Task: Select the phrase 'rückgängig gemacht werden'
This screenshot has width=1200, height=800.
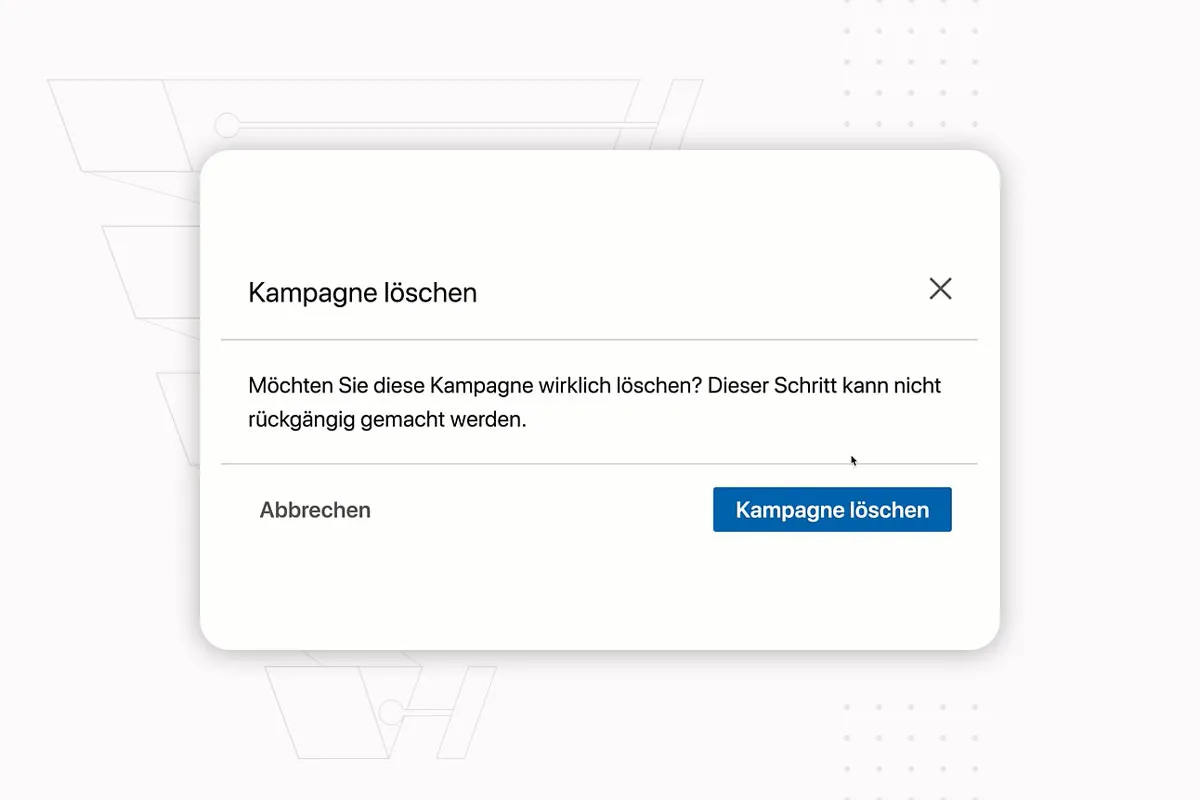Action: click(386, 420)
